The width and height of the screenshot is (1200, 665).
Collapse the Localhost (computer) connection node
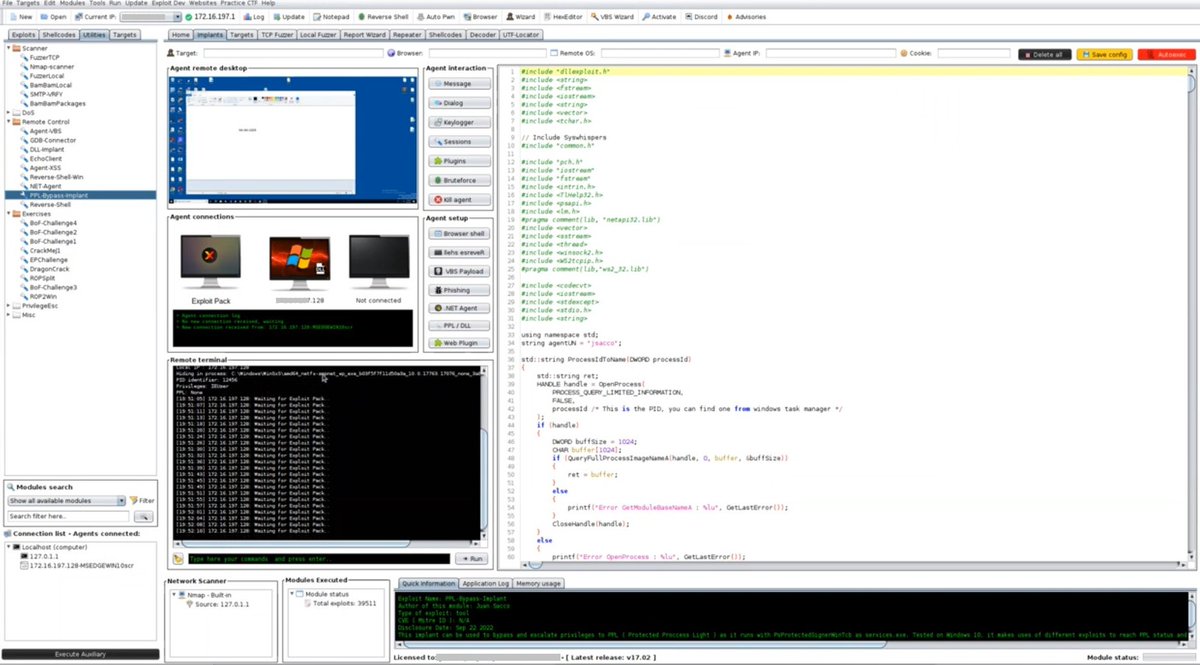coord(11,547)
